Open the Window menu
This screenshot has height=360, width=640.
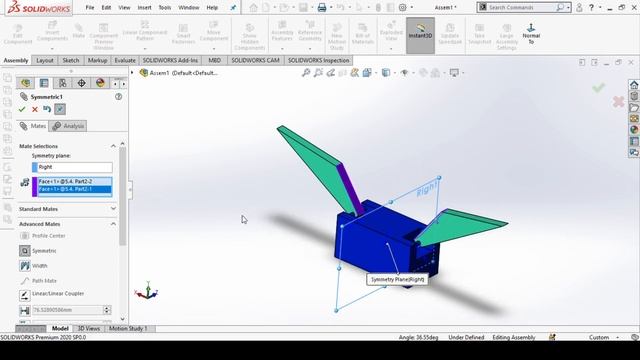189,7
